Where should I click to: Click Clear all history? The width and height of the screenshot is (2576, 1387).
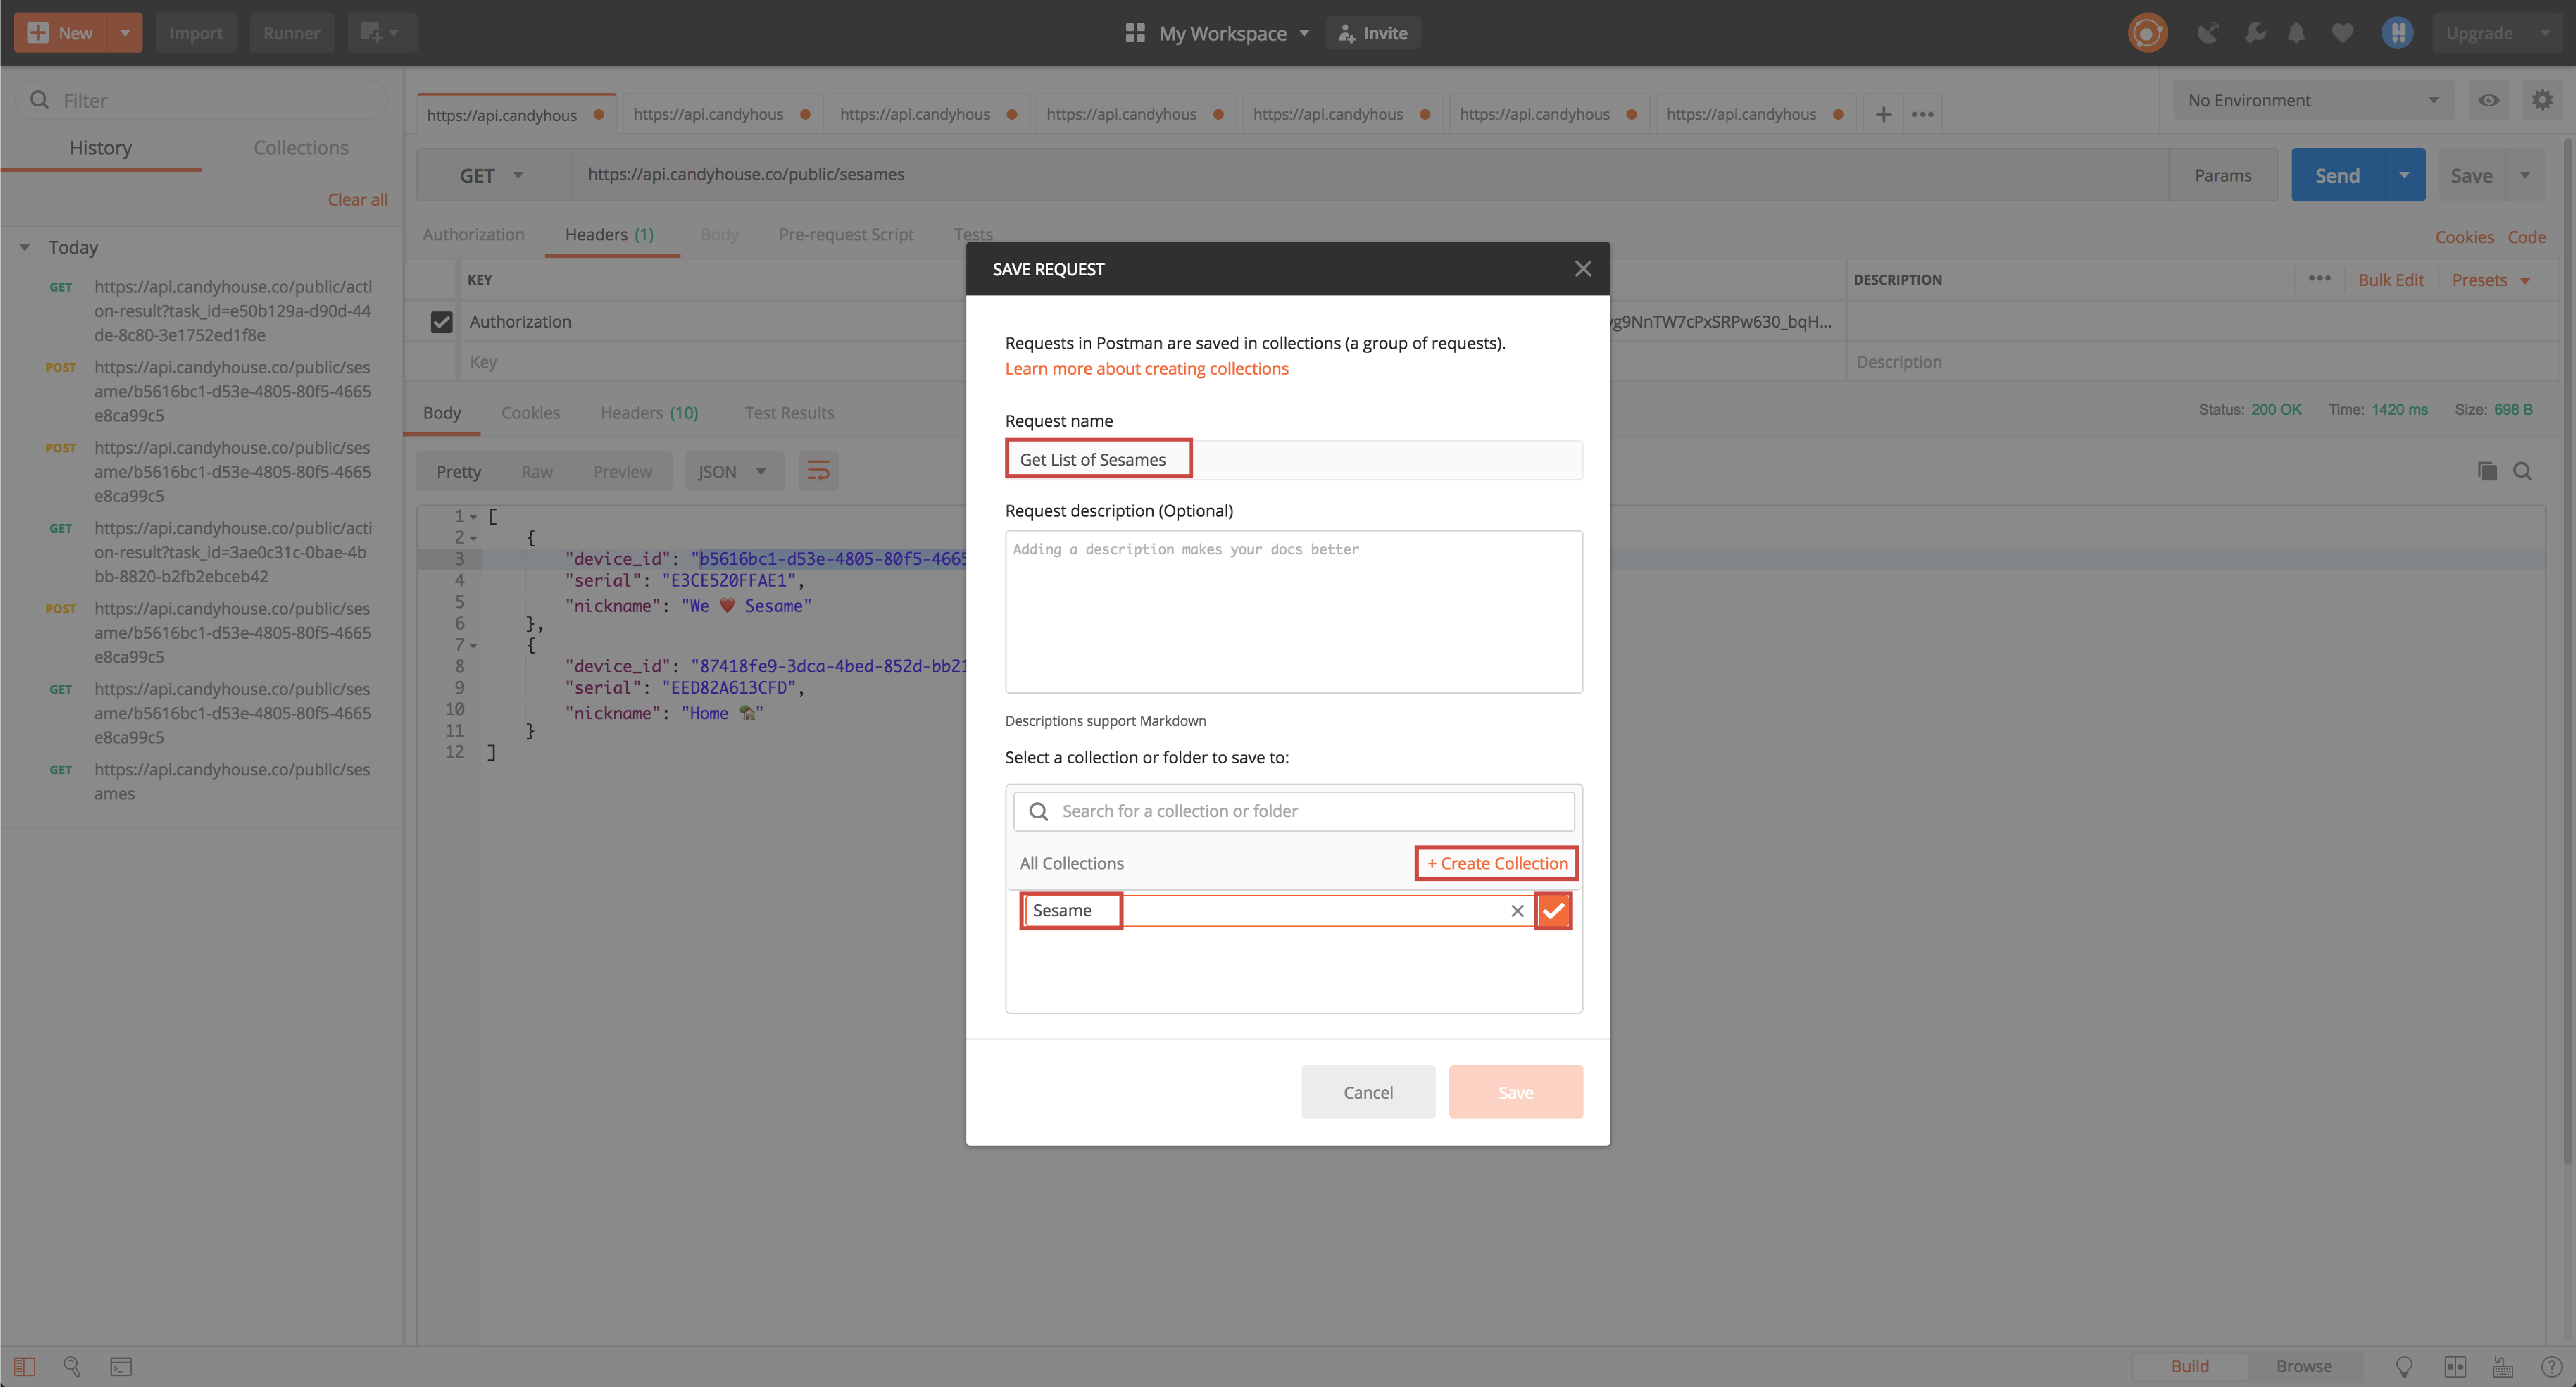point(357,199)
